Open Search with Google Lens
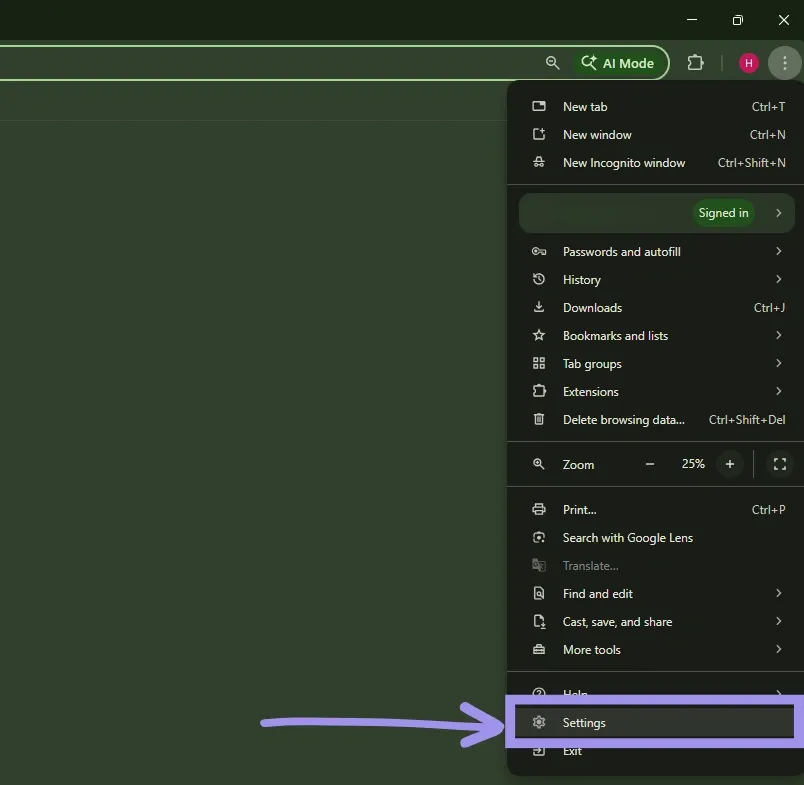Viewport: 804px width, 785px height. tap(627, 537)
